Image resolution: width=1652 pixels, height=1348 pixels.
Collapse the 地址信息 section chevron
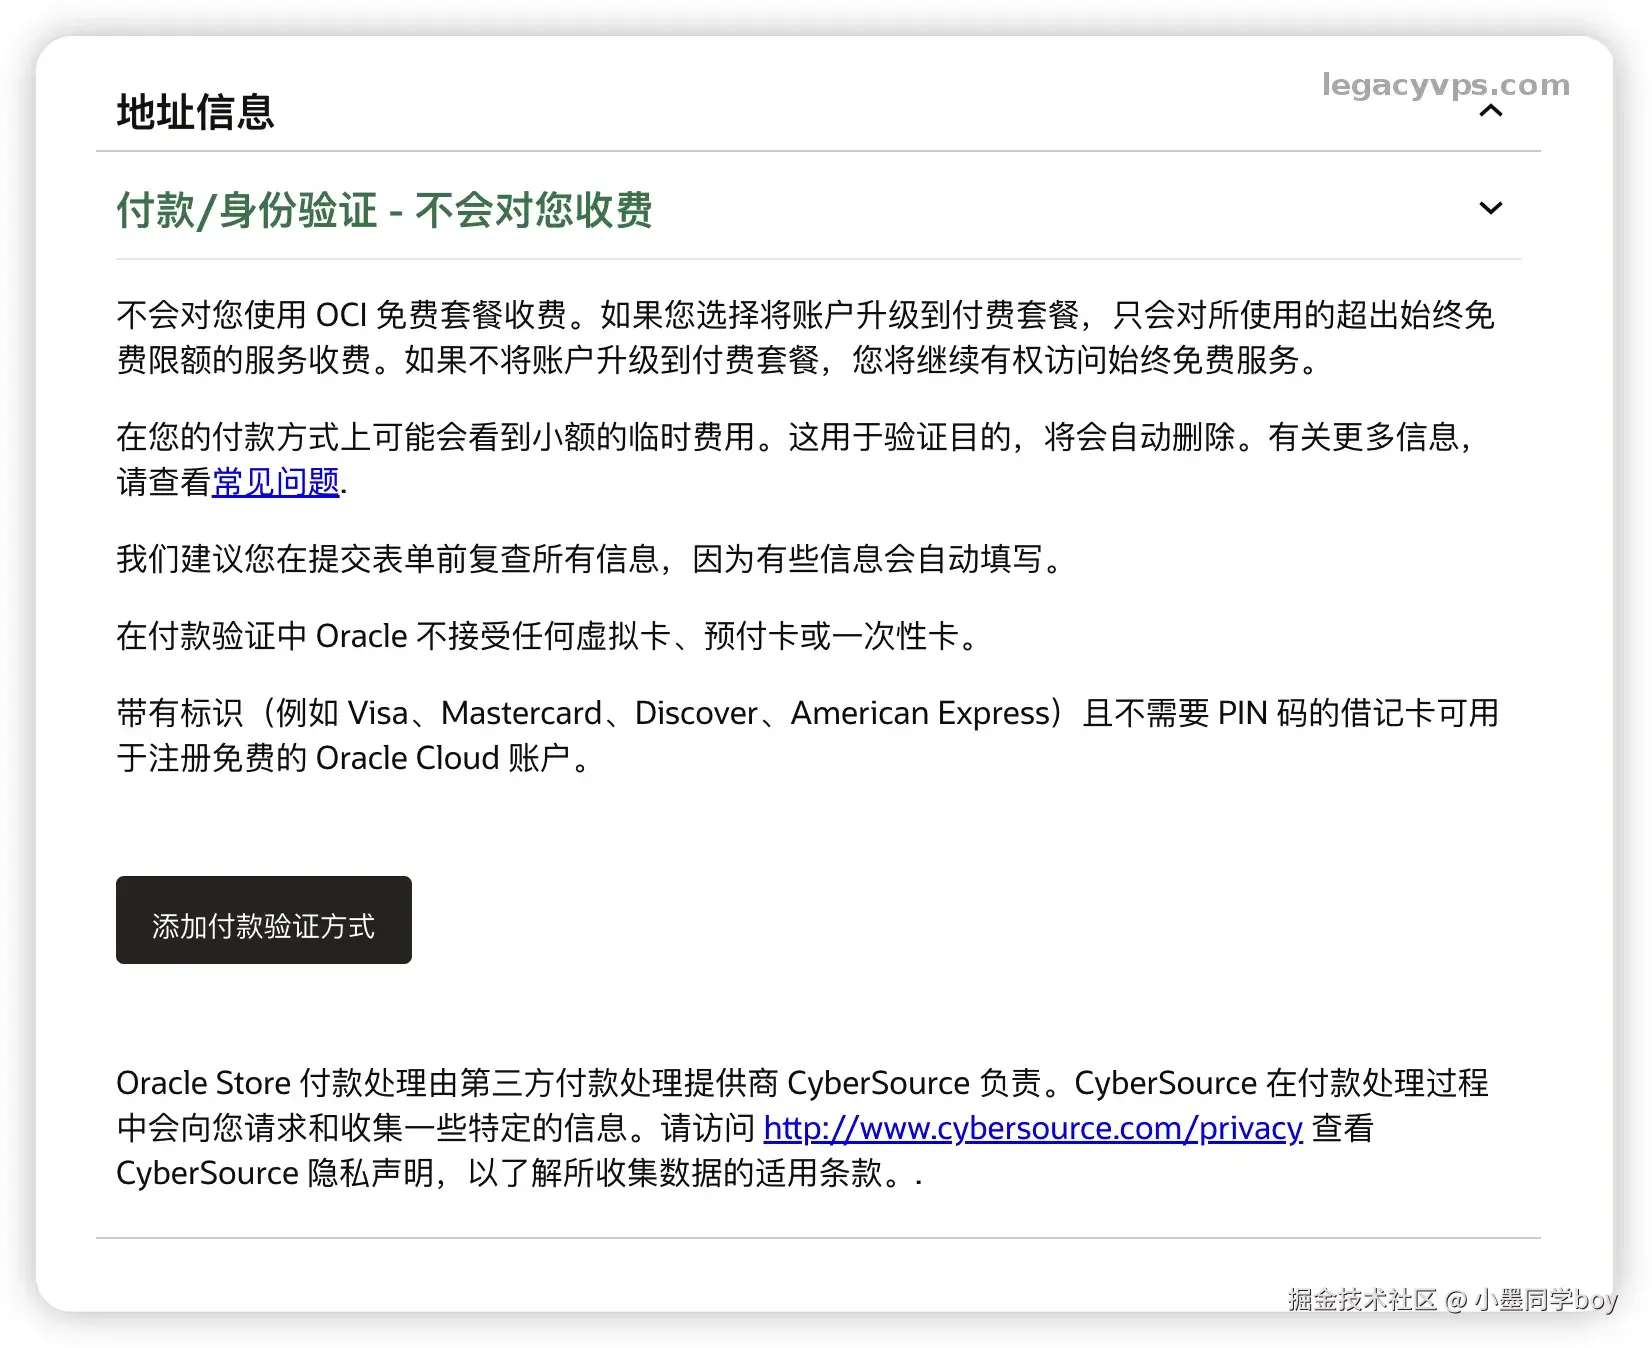click(x=1490, y=111)
